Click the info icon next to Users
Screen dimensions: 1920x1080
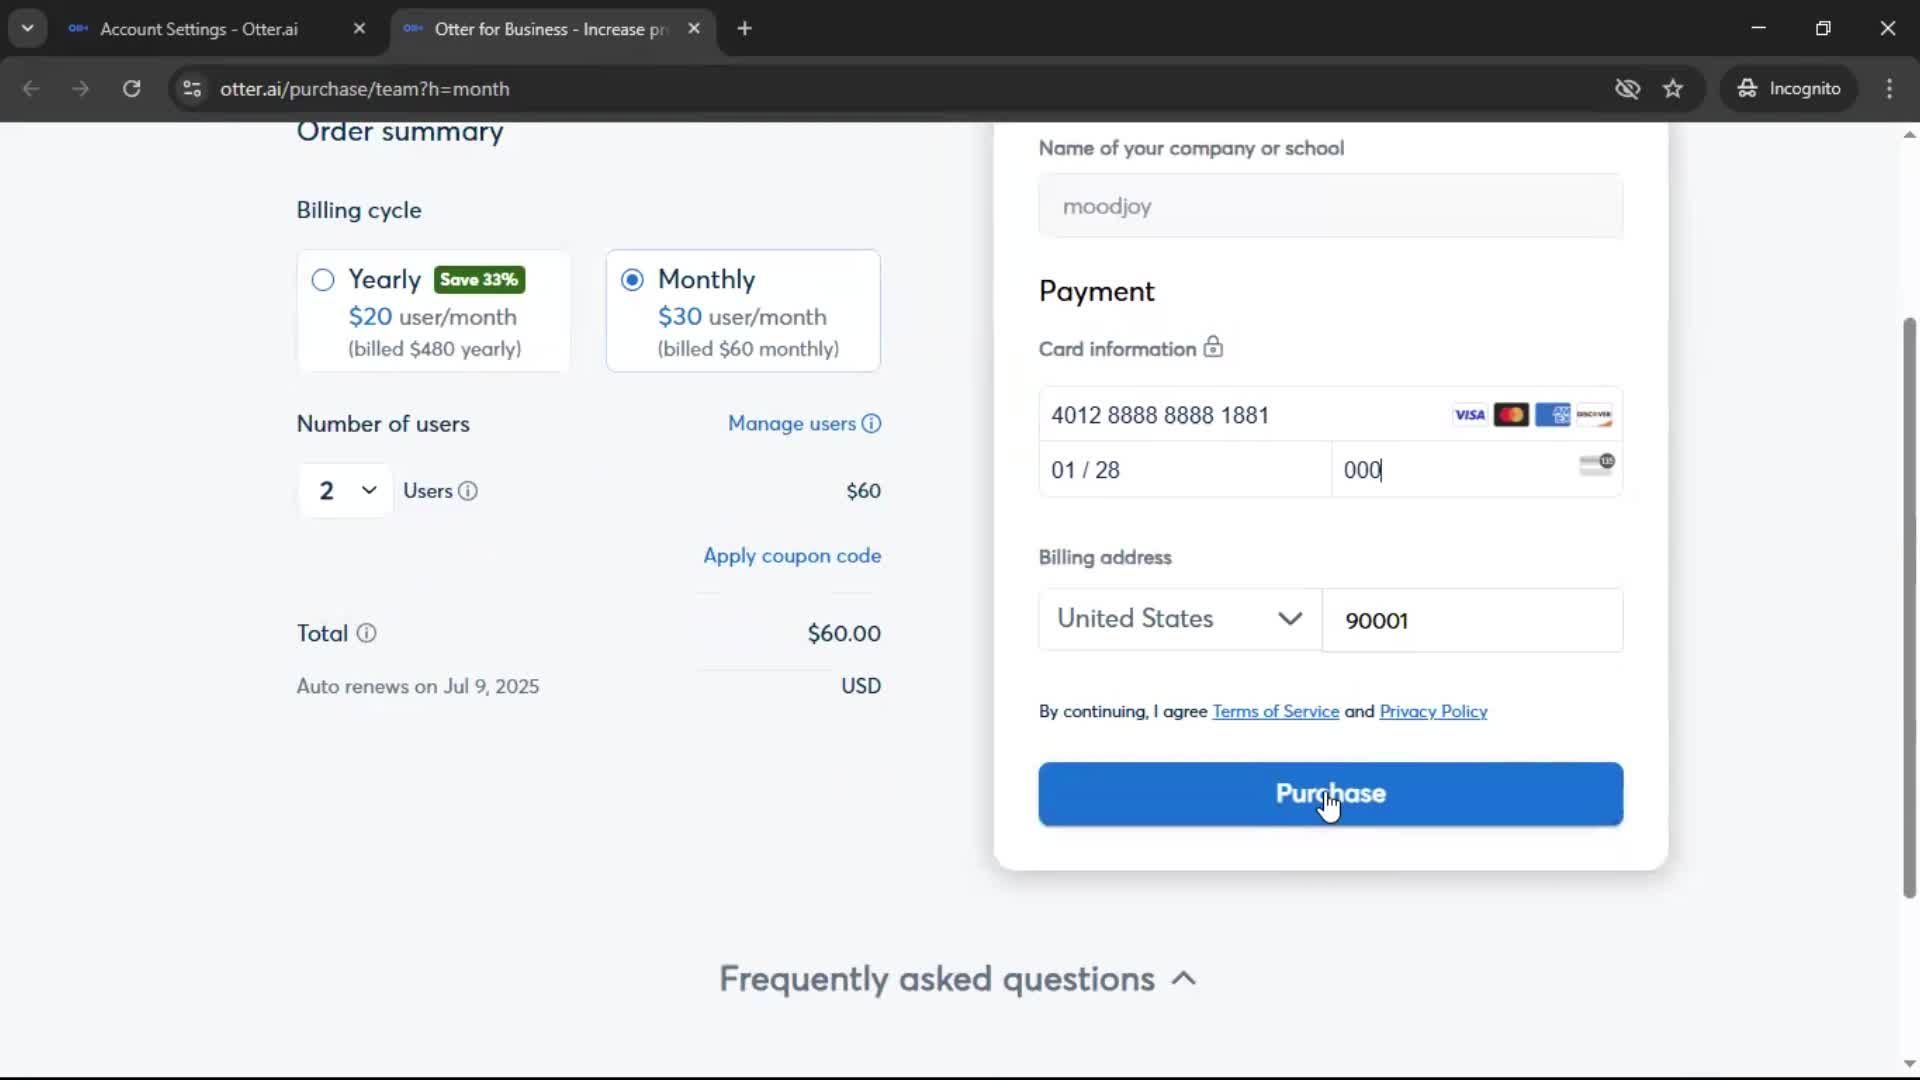coord(468,491)
